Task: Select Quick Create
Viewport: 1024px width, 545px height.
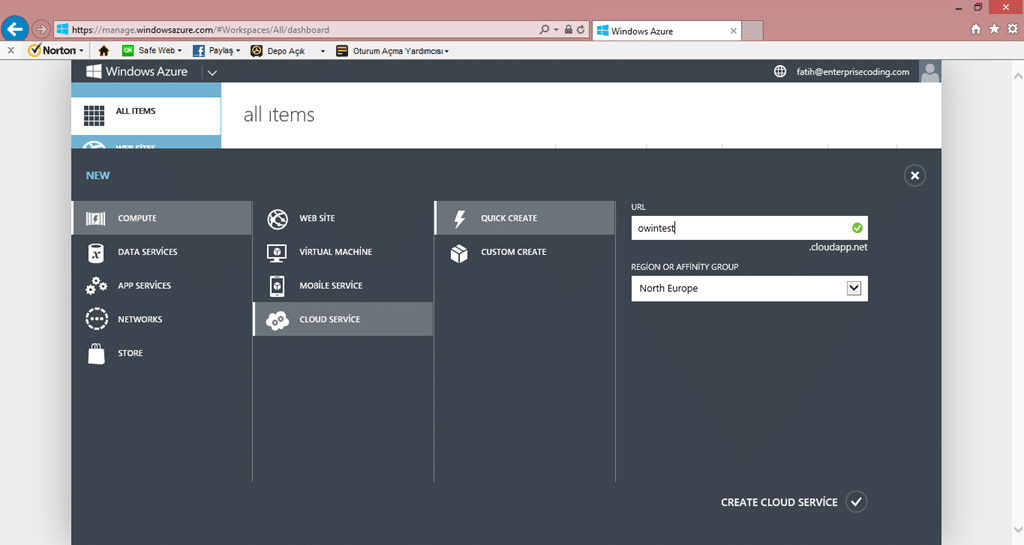Action: [x=524, y=218]
